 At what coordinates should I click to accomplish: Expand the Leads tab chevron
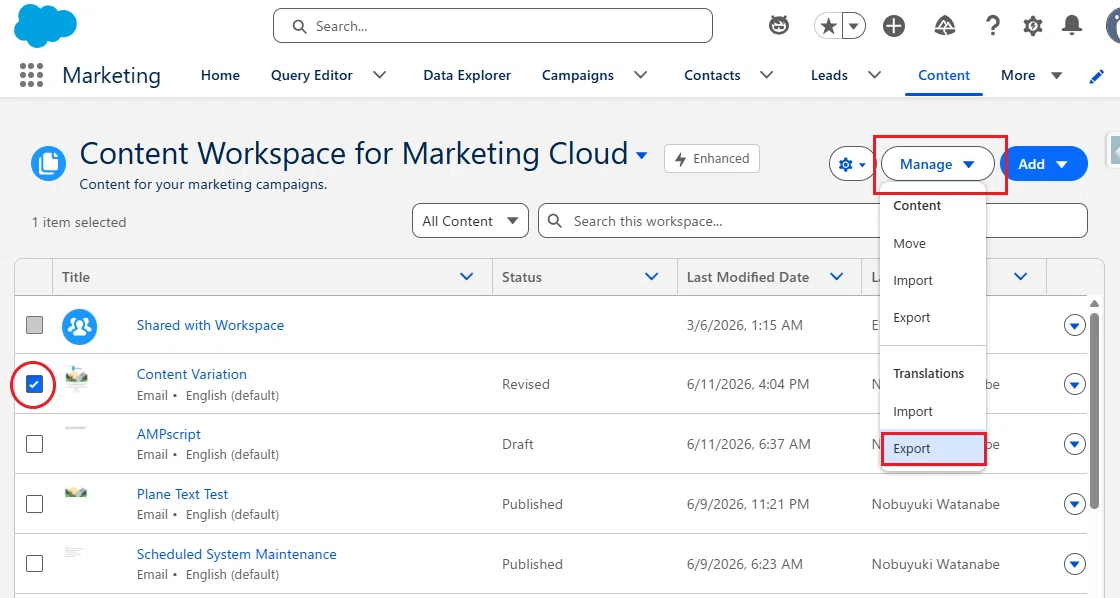point(874,75)
